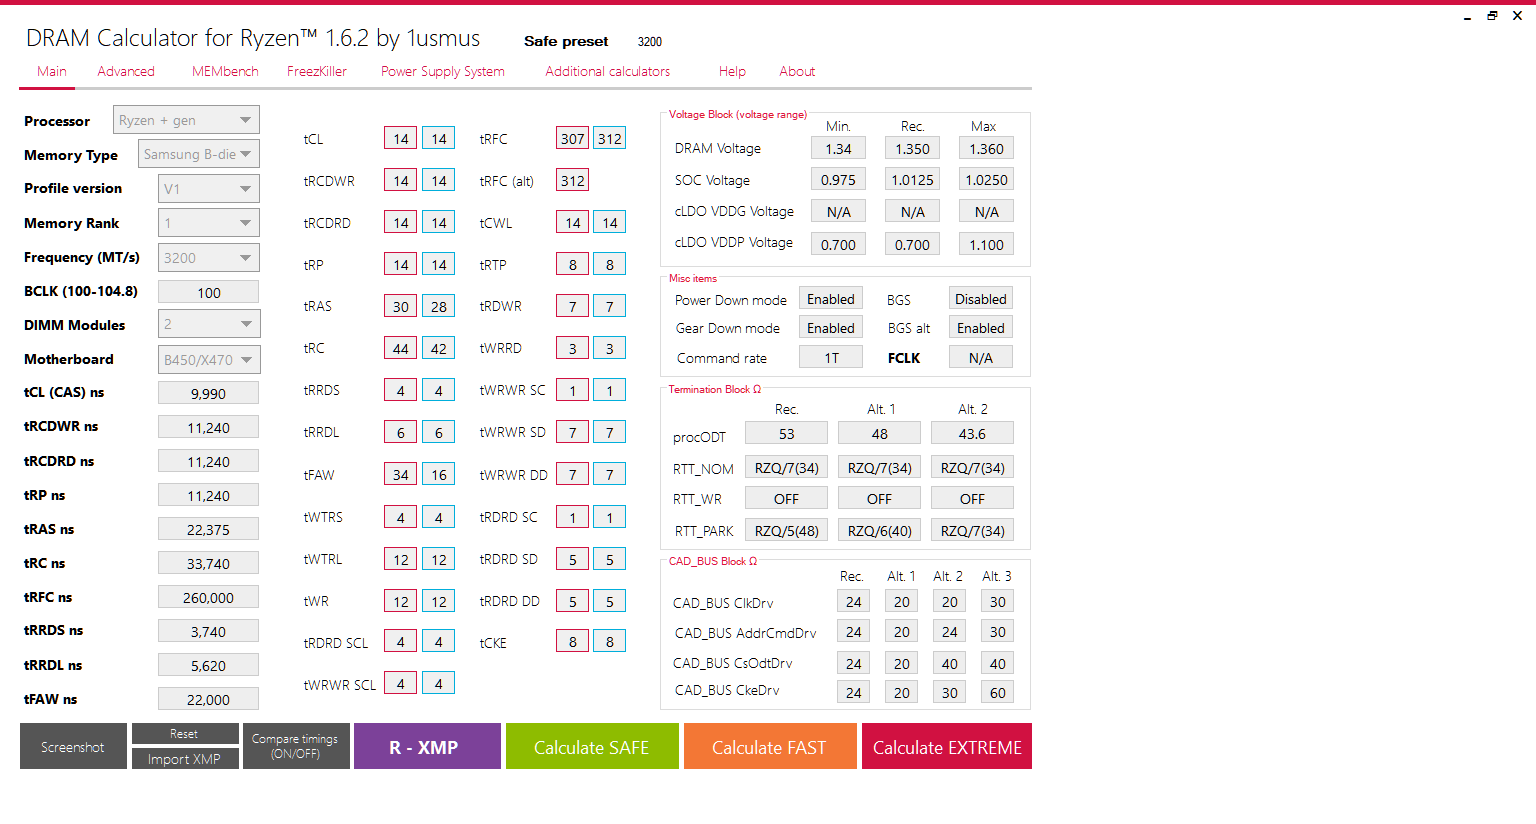Click the Safe preset 3200 value
The width and height of the screenshot is (1536, 824).
pos(650,42)
